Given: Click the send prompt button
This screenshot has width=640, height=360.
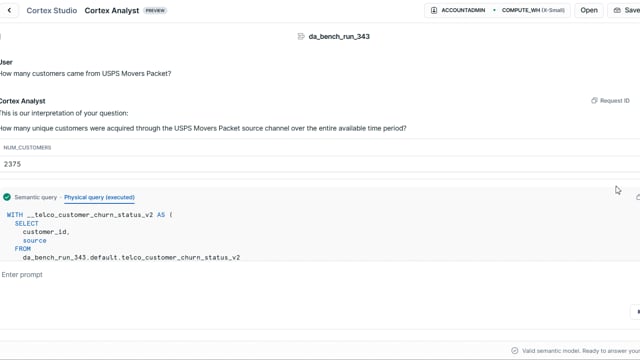Looking at the screenshot, I should [x=636, y=311].
